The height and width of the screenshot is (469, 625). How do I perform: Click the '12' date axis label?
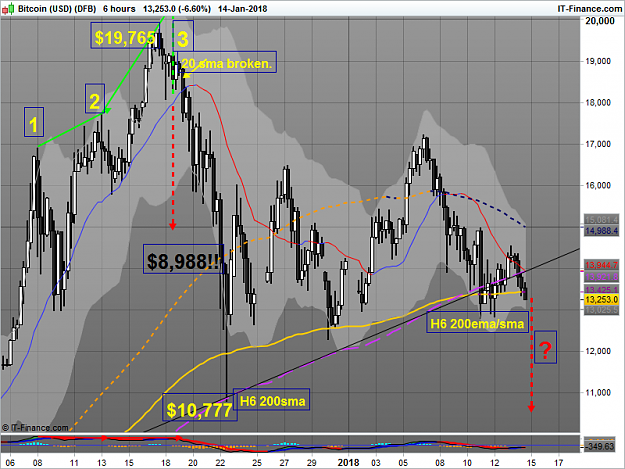tap(494, 463)
